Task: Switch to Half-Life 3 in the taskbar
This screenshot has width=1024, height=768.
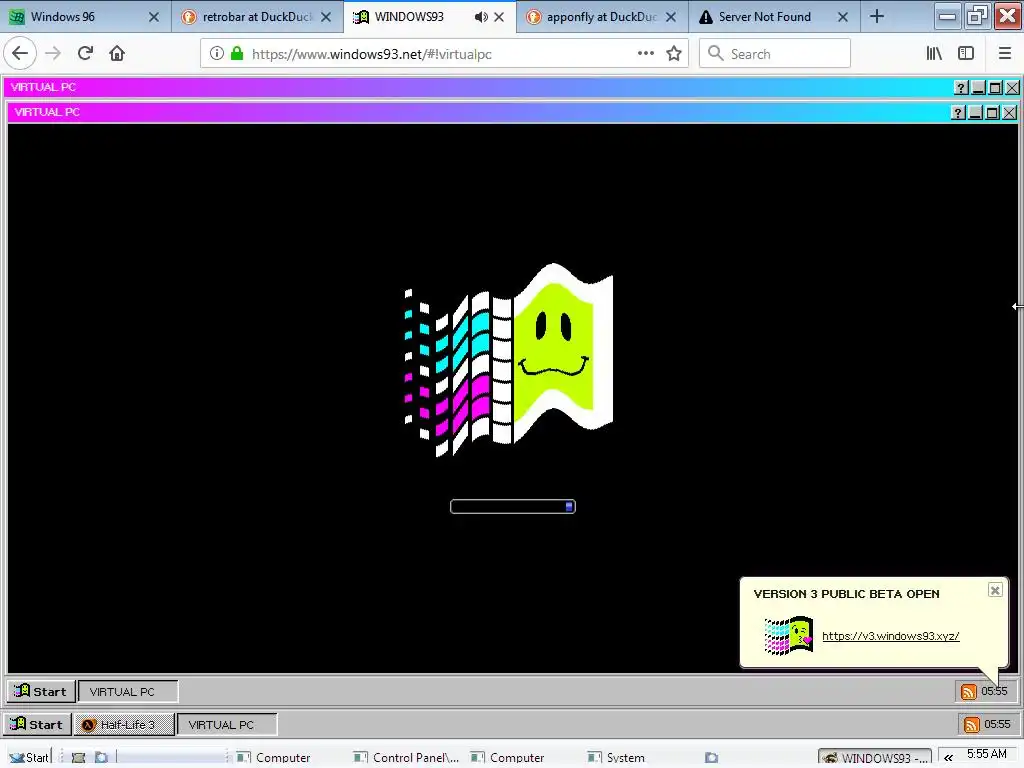Action: 124,724
